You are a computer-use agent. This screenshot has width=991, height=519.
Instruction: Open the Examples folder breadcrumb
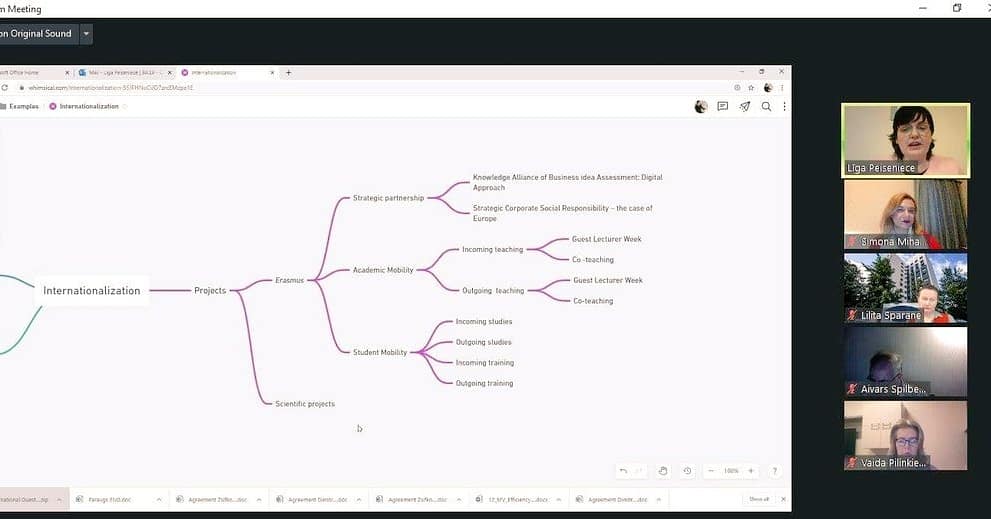click(x=20, y=106)
